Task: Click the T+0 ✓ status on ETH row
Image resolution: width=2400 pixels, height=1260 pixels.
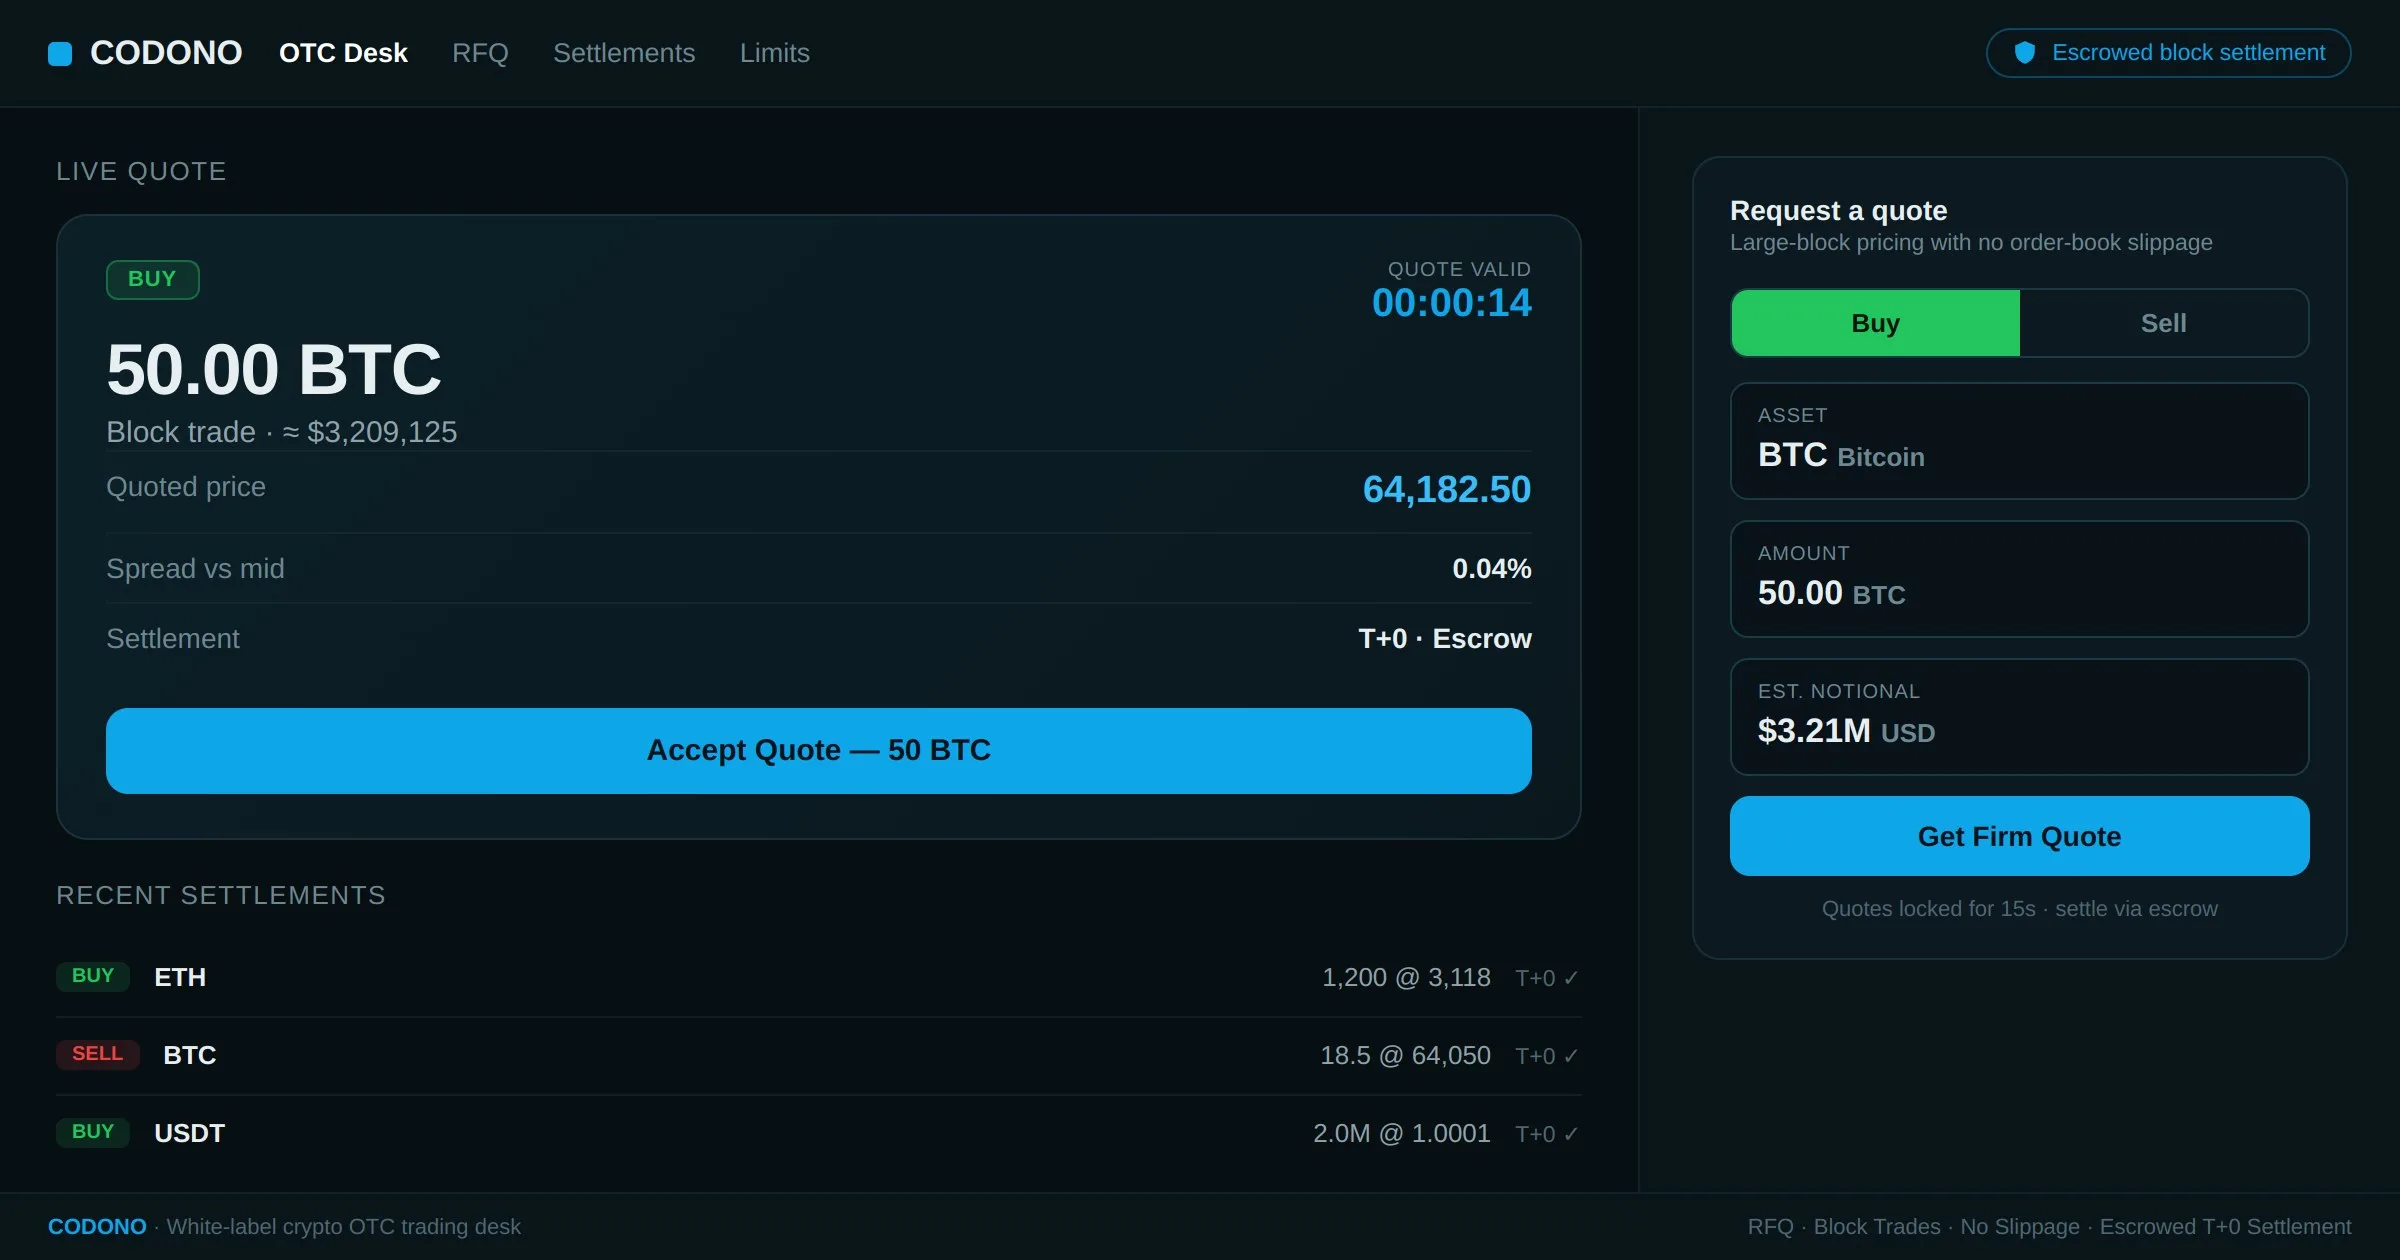Action: [1547, 978]
